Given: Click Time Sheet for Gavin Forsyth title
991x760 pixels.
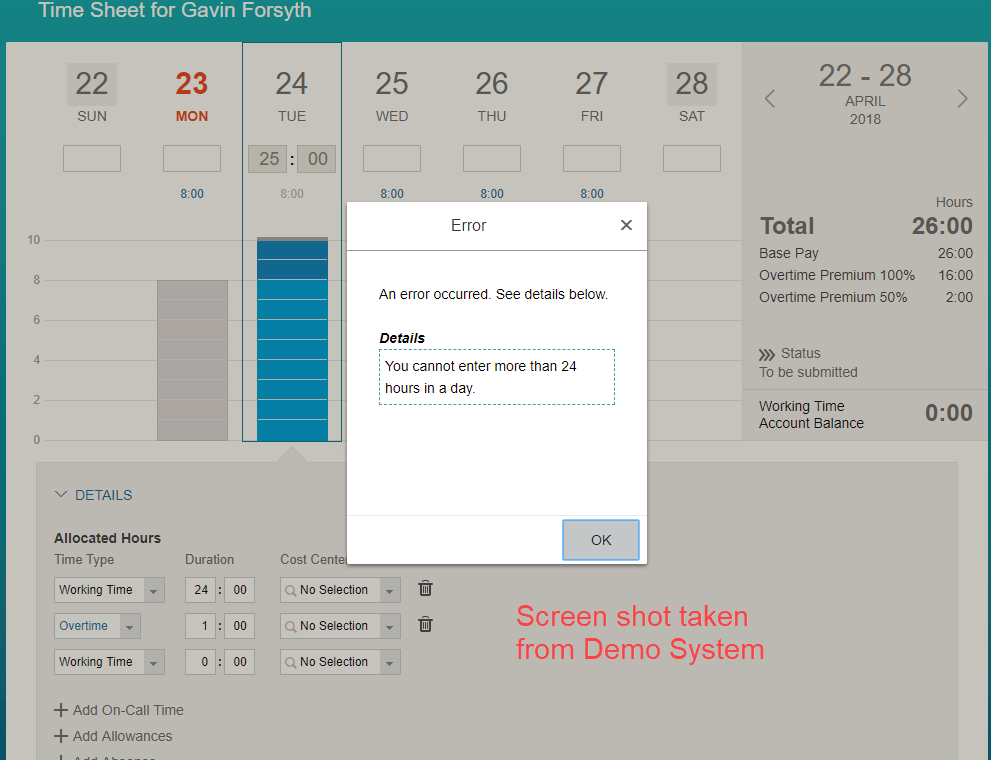Looking at the screenshot, I should (x=174, y=10).
